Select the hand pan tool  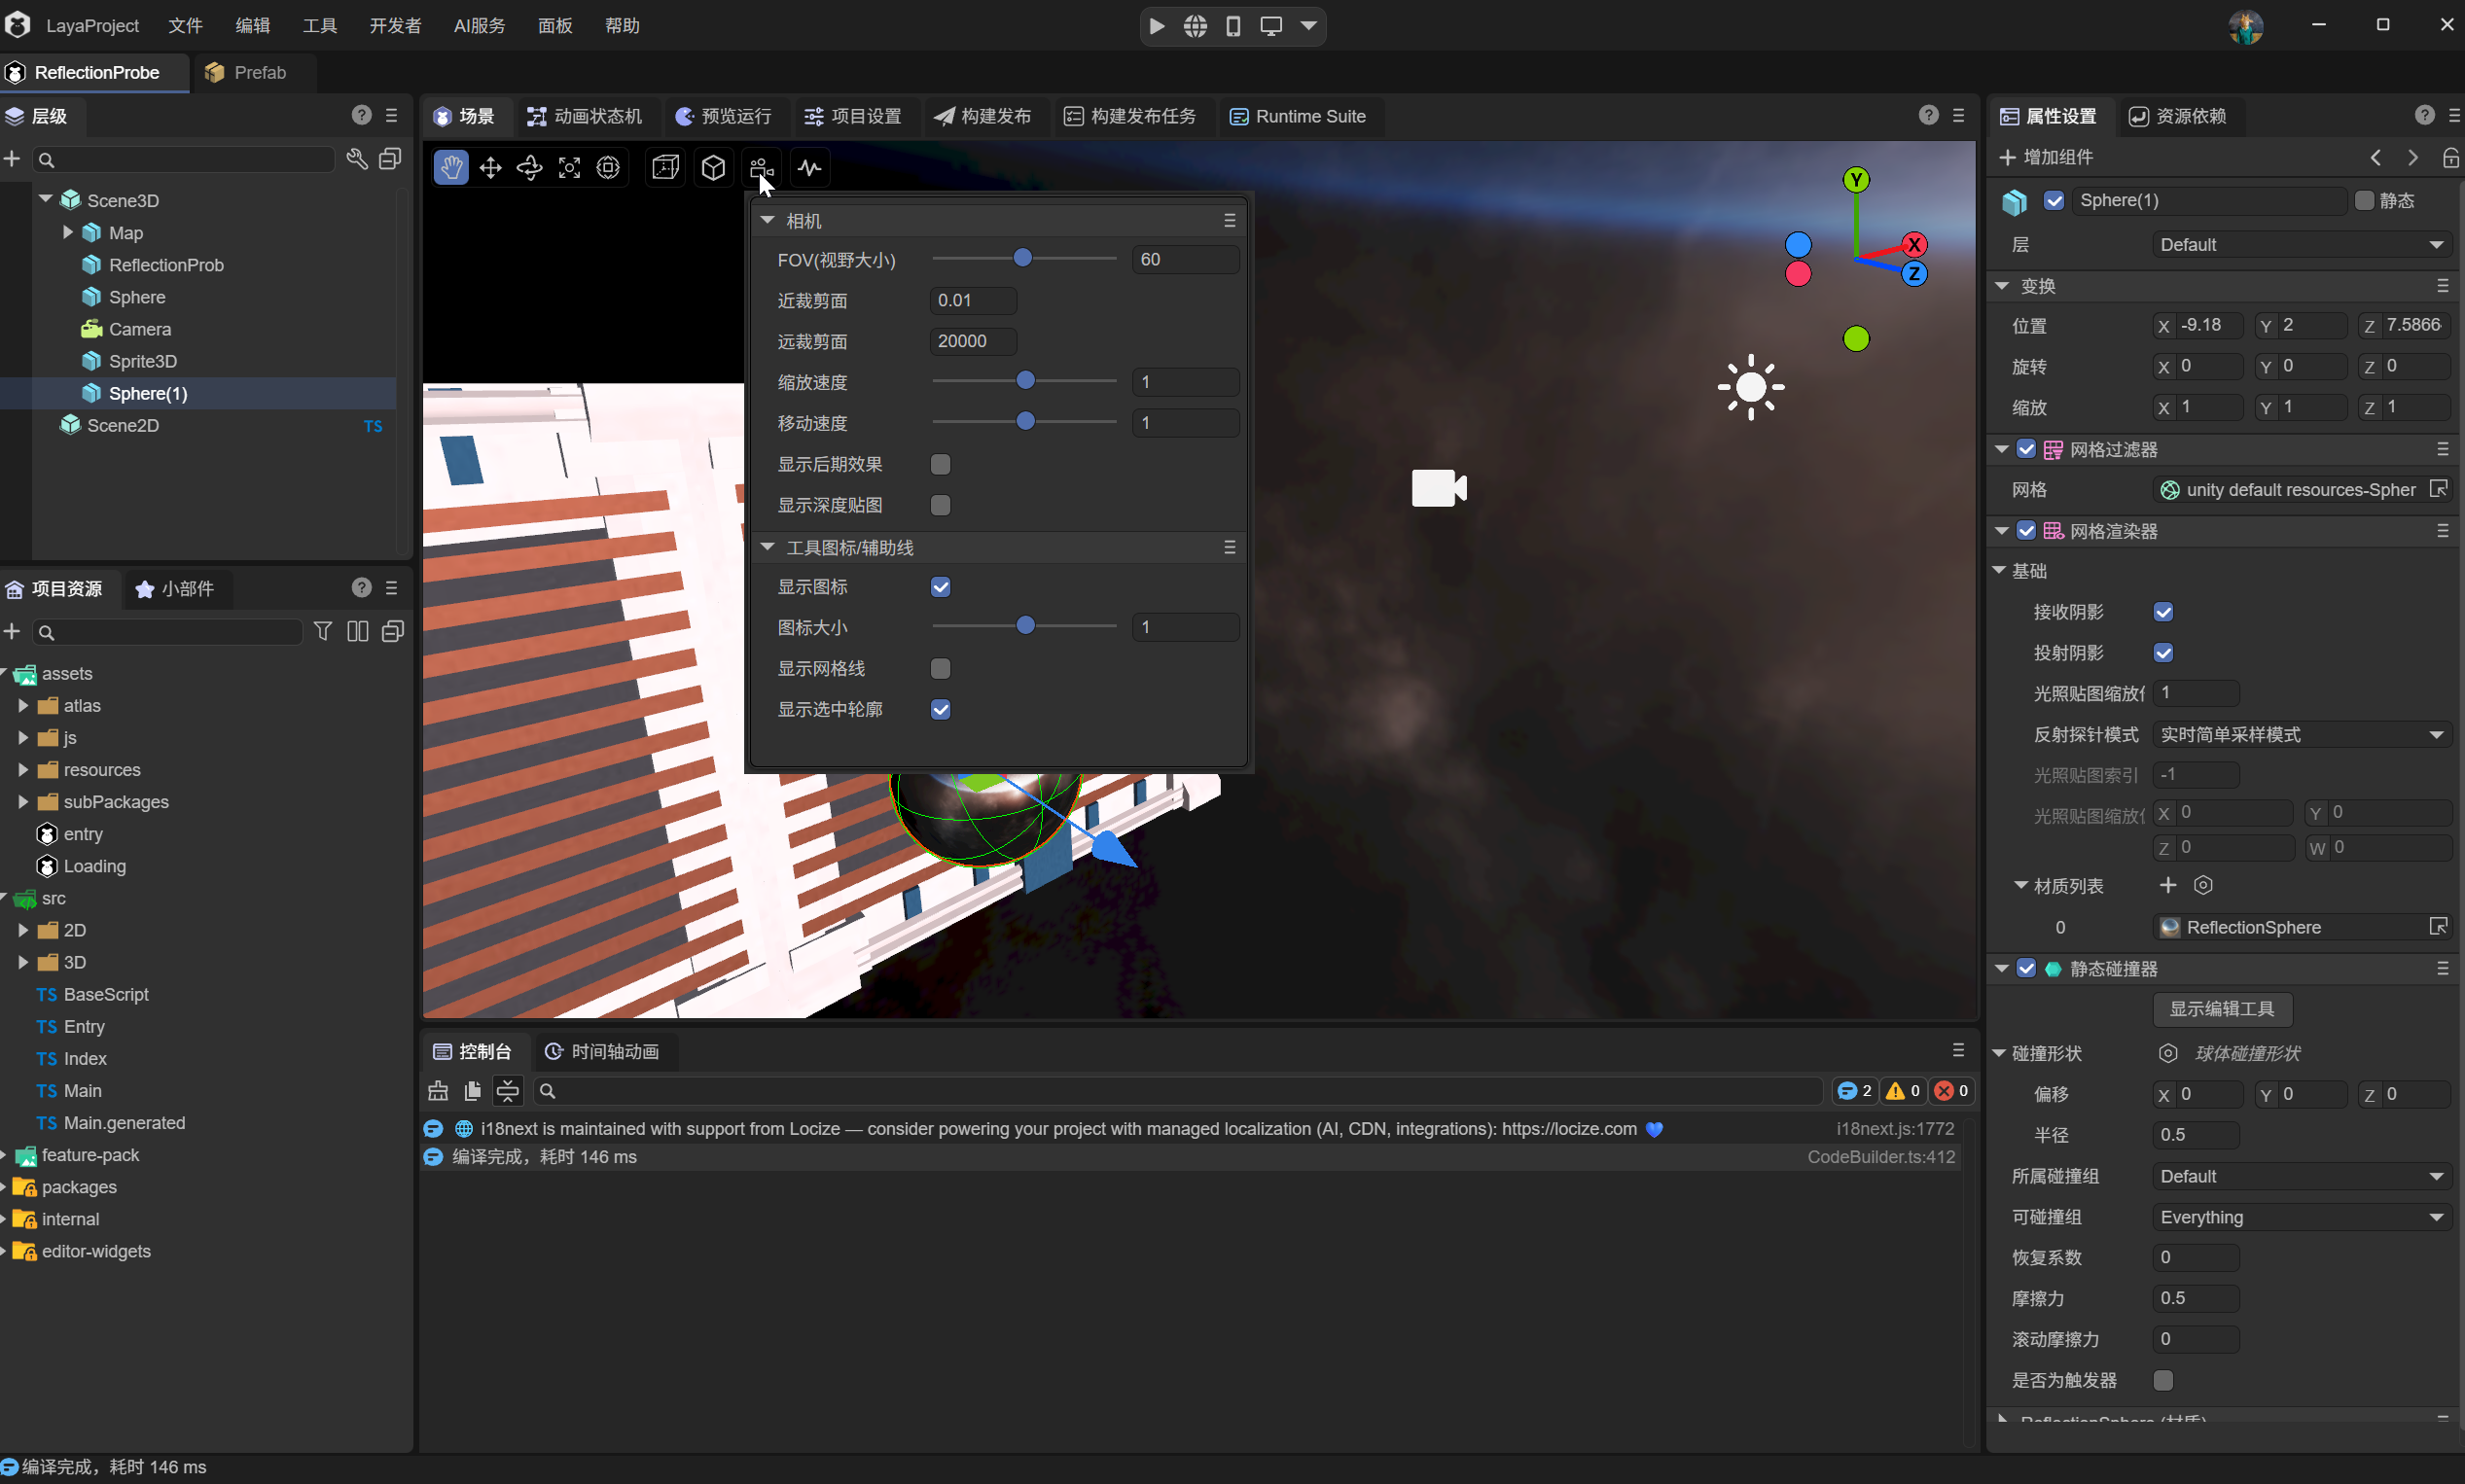pyautogui.click(x=451, y=167)
